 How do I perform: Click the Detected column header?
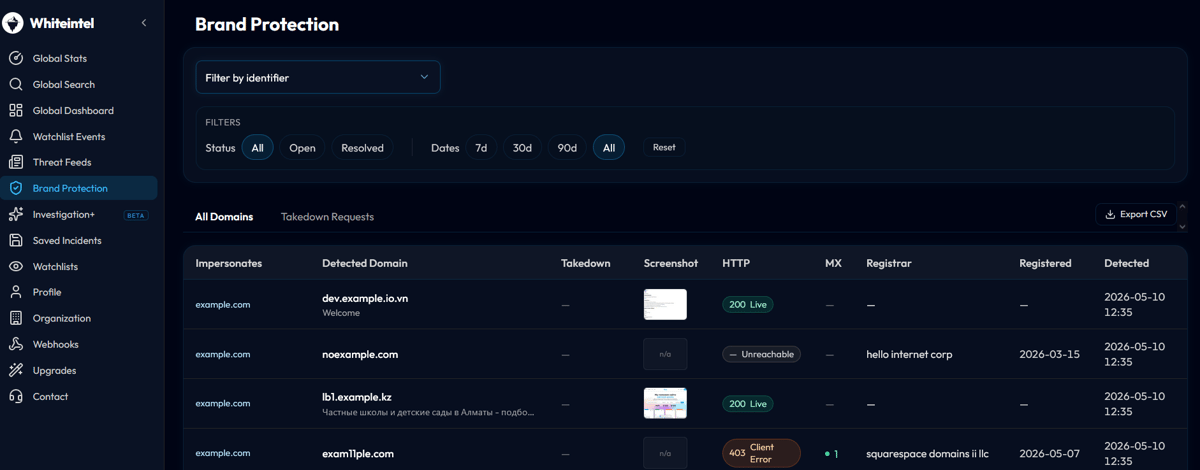click(x=1126, y=263)
